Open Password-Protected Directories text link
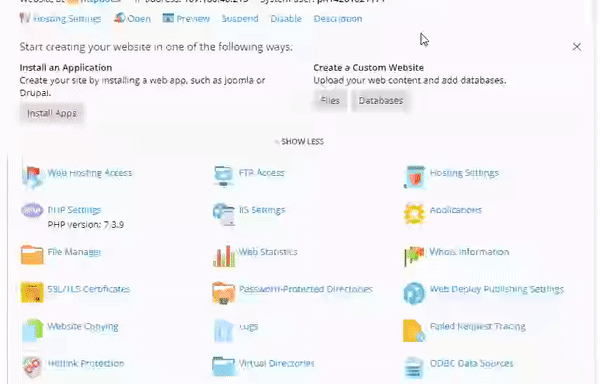Screen dimensions: 600x384 click(x=306, y=289)
